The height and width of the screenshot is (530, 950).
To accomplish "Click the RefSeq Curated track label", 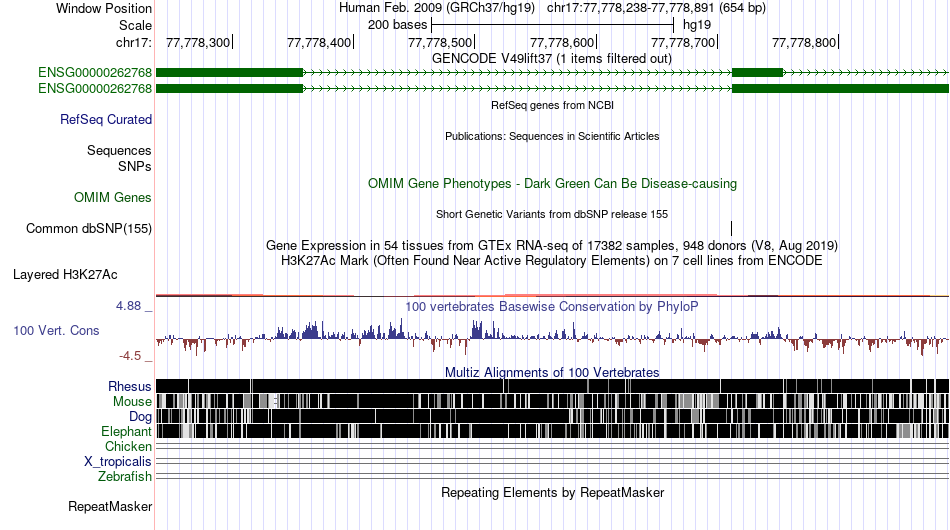I will [106, 119].
